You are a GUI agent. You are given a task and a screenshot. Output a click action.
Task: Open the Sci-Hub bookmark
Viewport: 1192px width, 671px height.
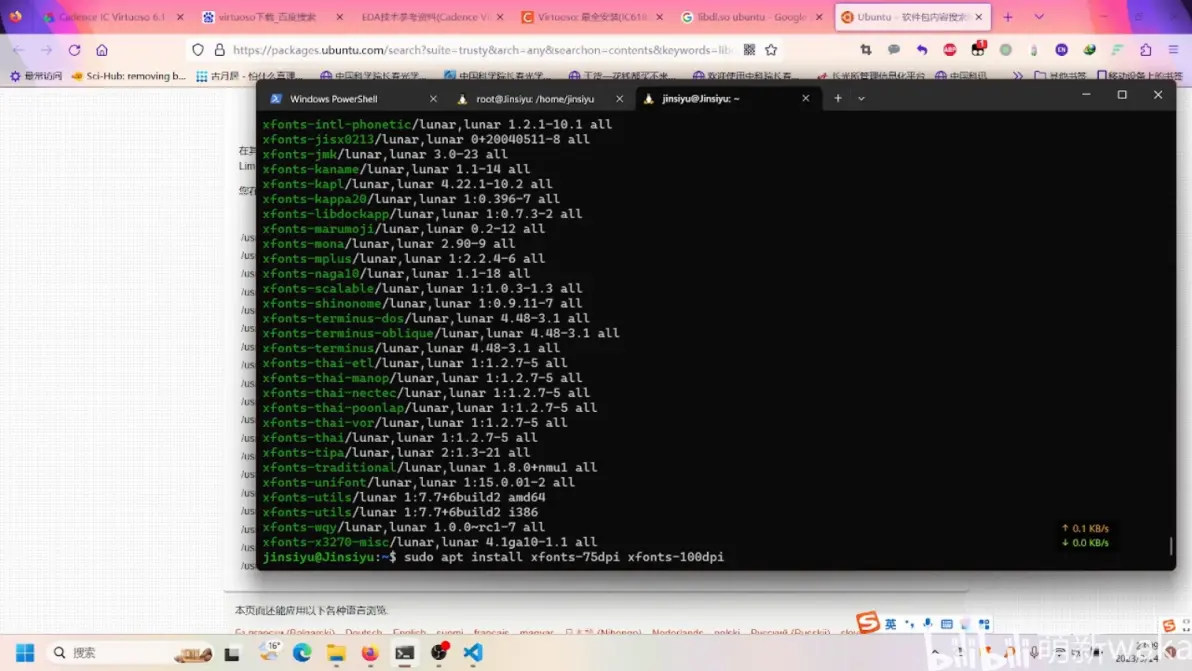(128, 76)
